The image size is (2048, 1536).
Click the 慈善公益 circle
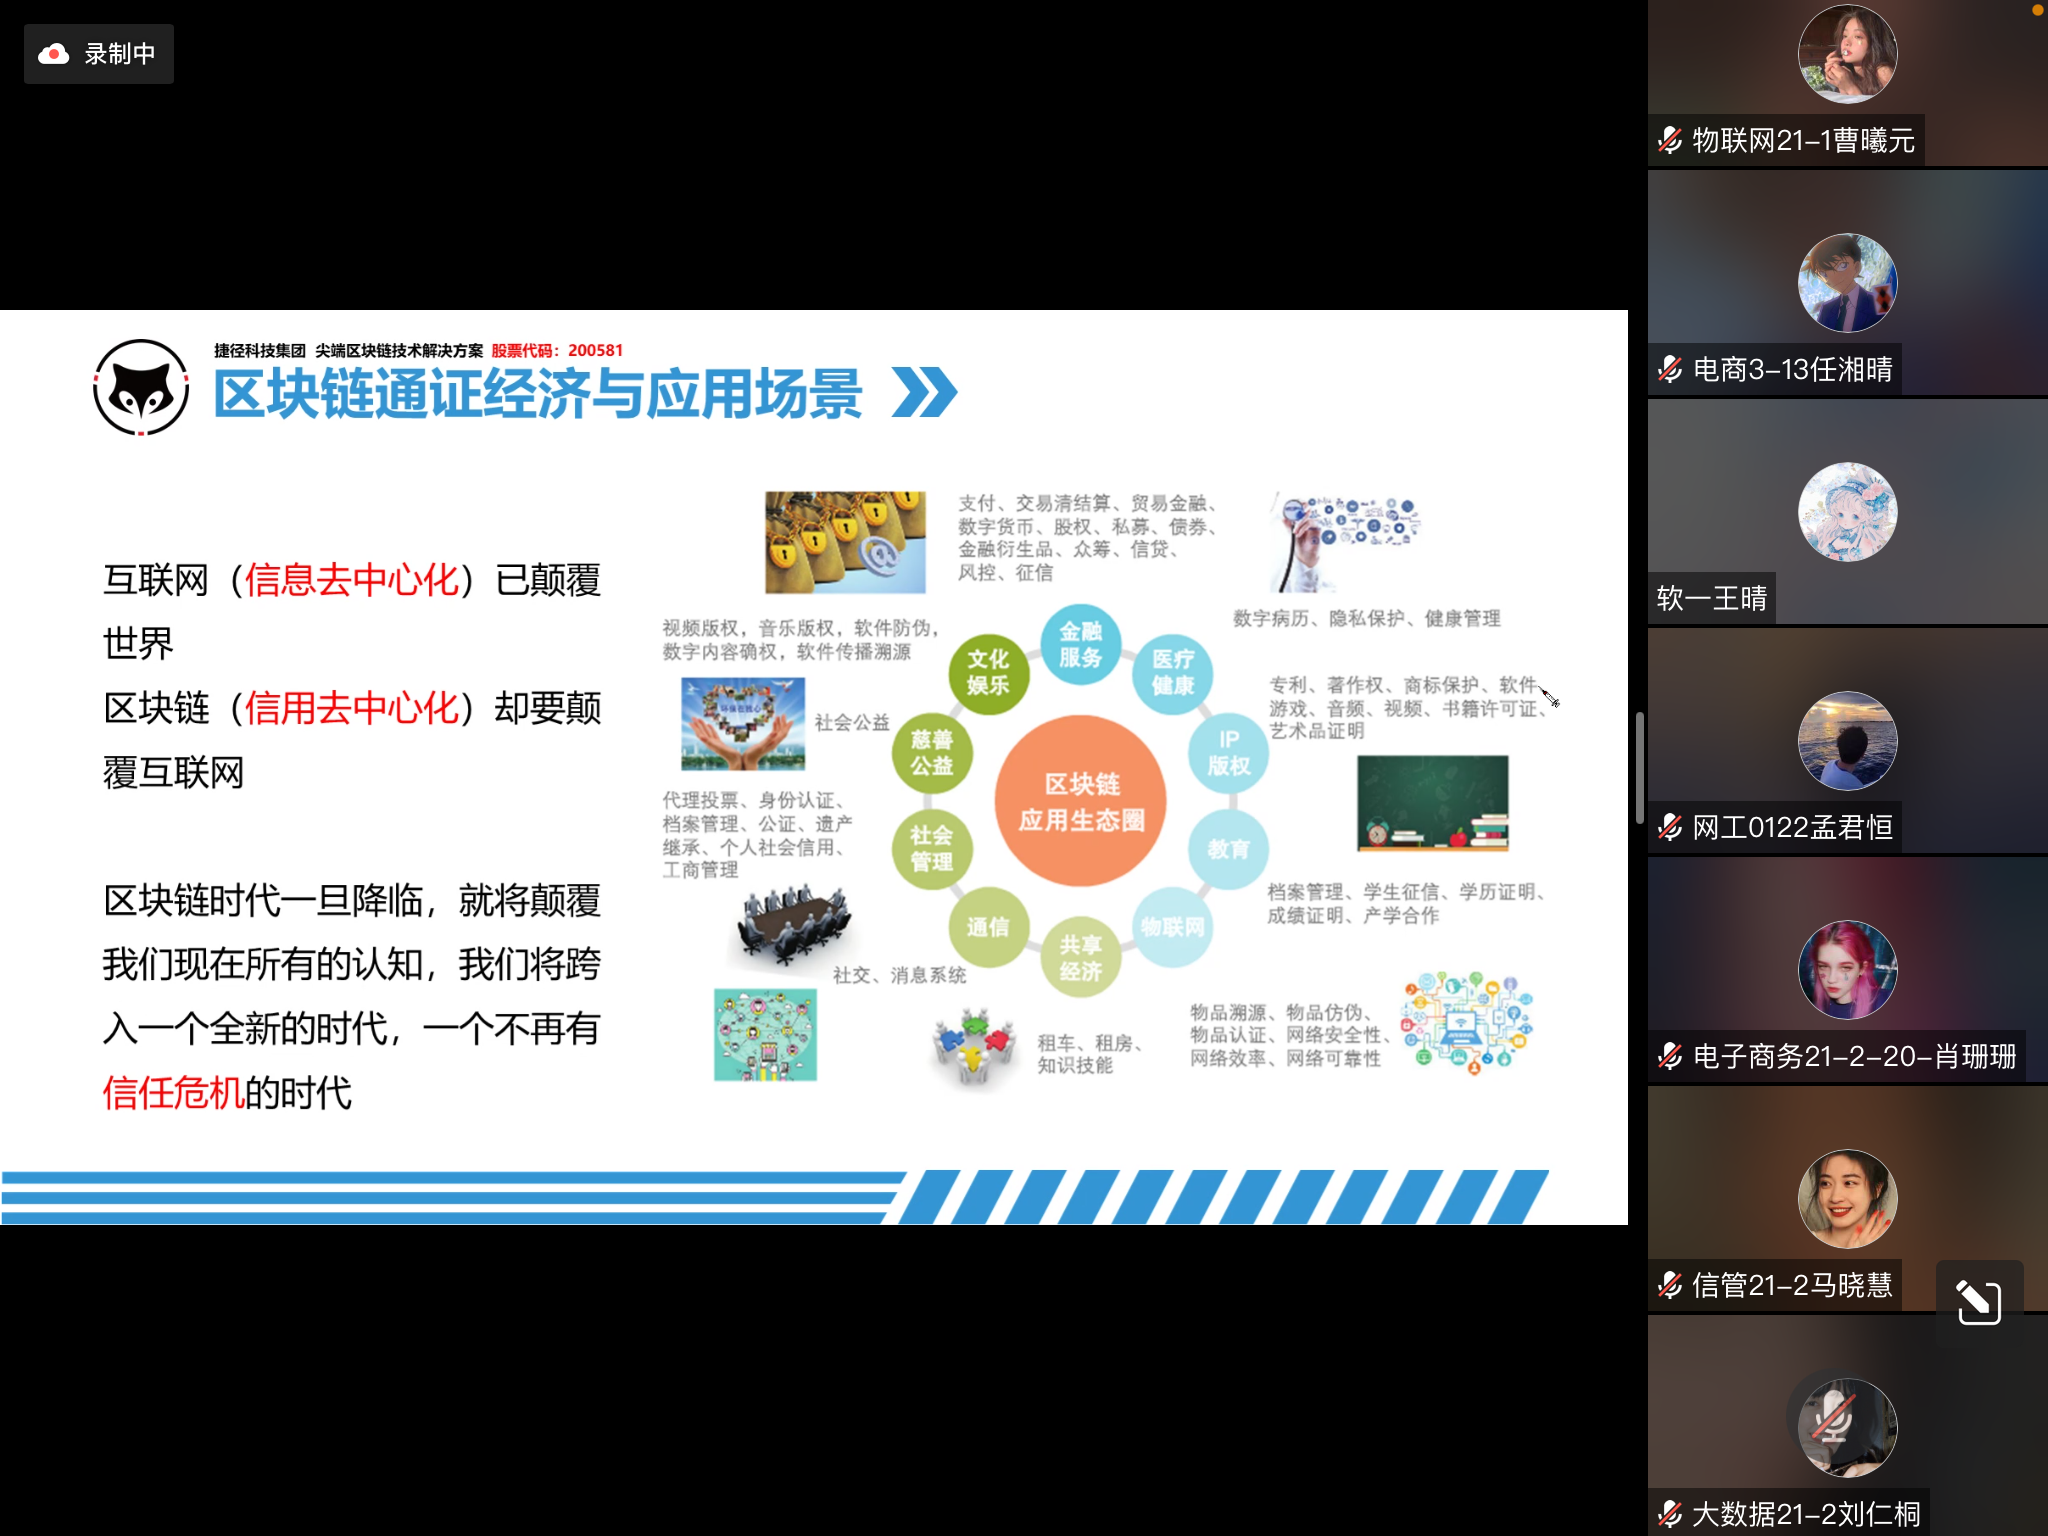pos(932,753)
